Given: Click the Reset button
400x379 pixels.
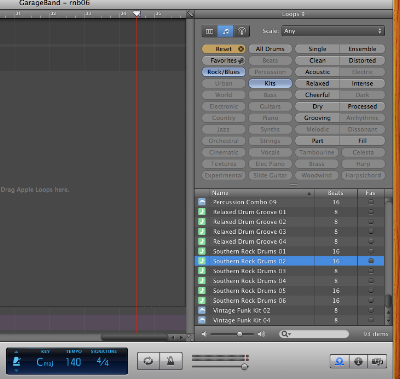Looking at the screenshot, I should [x=223, y=49].
